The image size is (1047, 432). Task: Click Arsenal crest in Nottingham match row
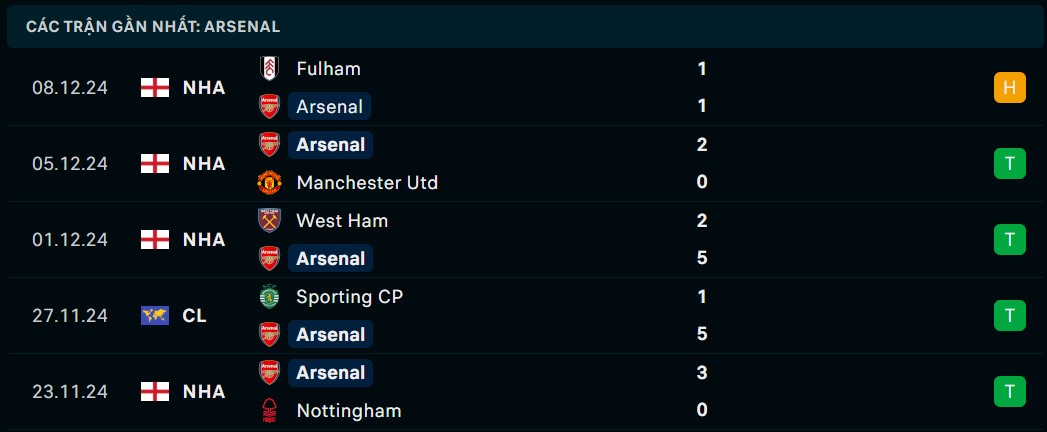[269, 373]
